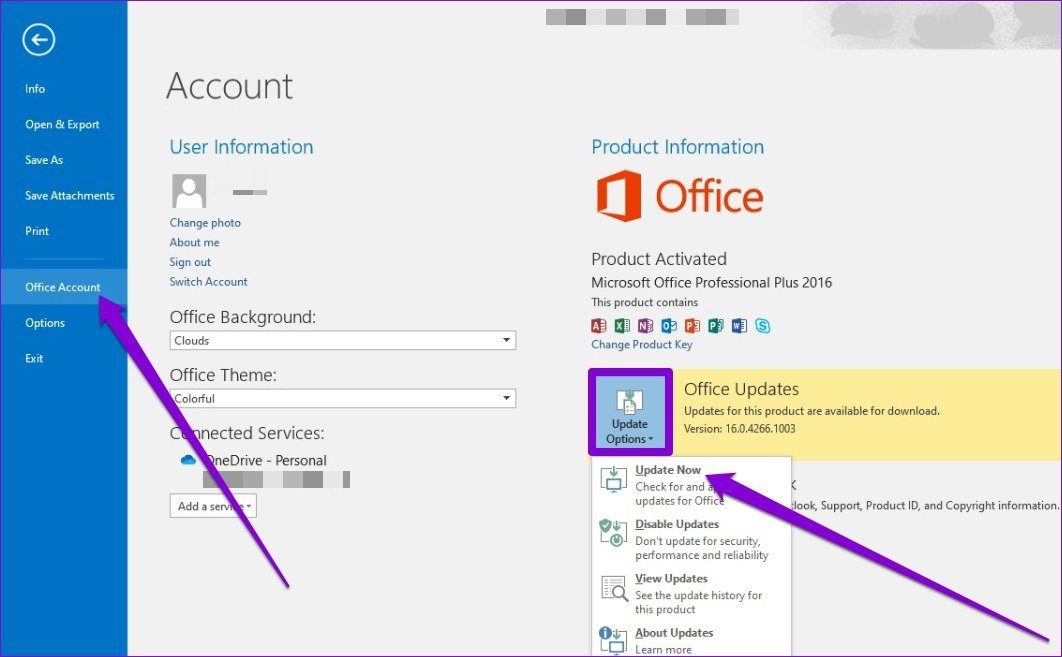Image resolution: width=1062 pixels, height=657 pixels.
Task: Click the OneNote app icon
Action: (645, 326)
